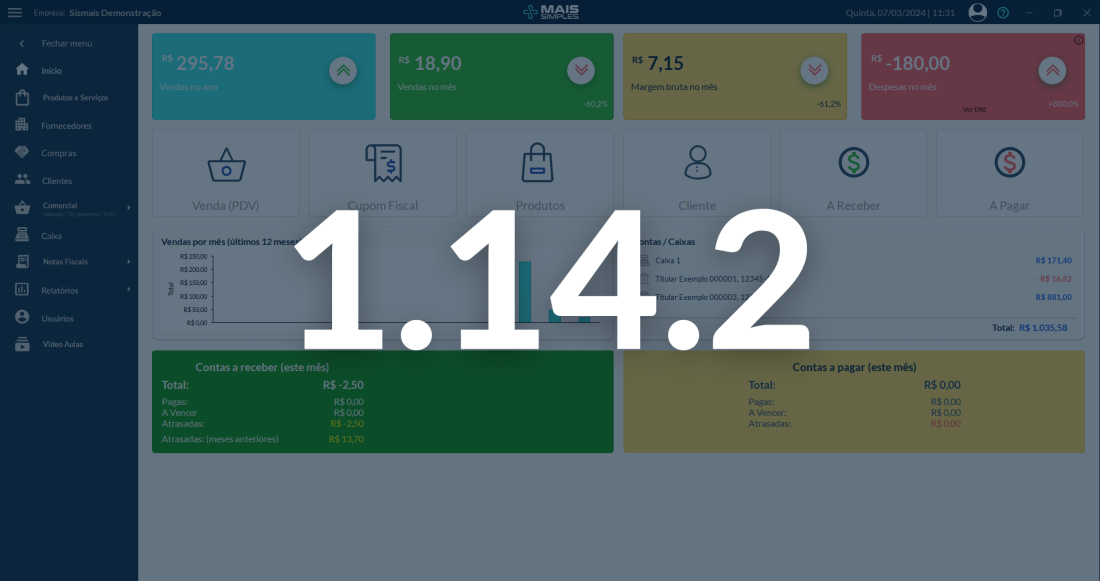Click the Ver DRE link
1100x581 pixels.
coord(974,109)
